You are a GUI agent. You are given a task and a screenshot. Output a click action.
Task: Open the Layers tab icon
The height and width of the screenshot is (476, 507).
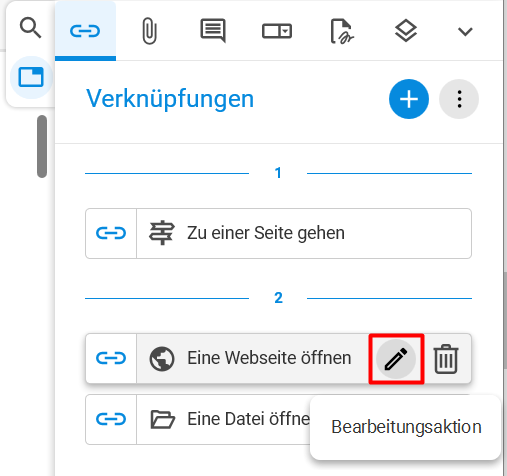coord(406,31)
